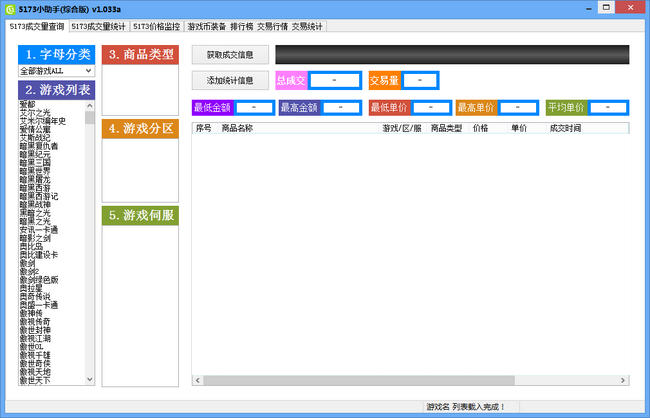Click the 添加统计信息 button
The height and width of the screenshot is (418, 650).
[x=230, y=80]
